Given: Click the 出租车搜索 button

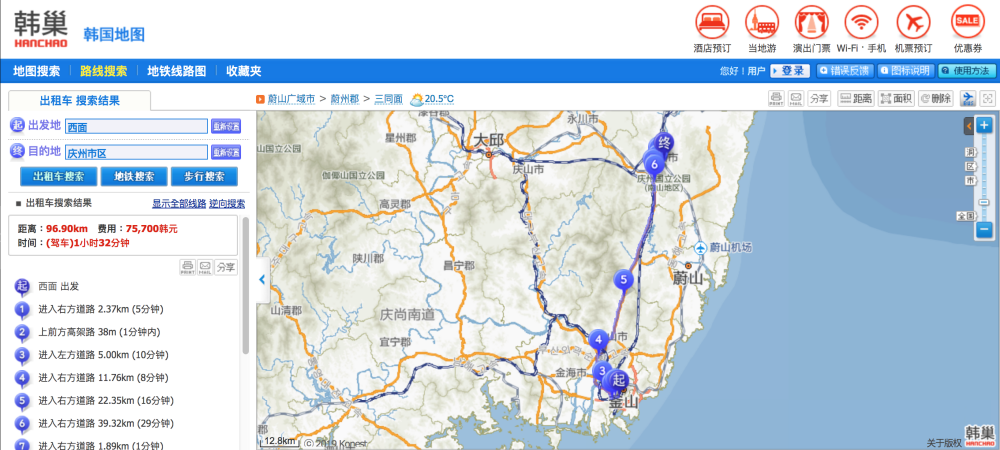Looking at the screenshot, I should 59,177.
